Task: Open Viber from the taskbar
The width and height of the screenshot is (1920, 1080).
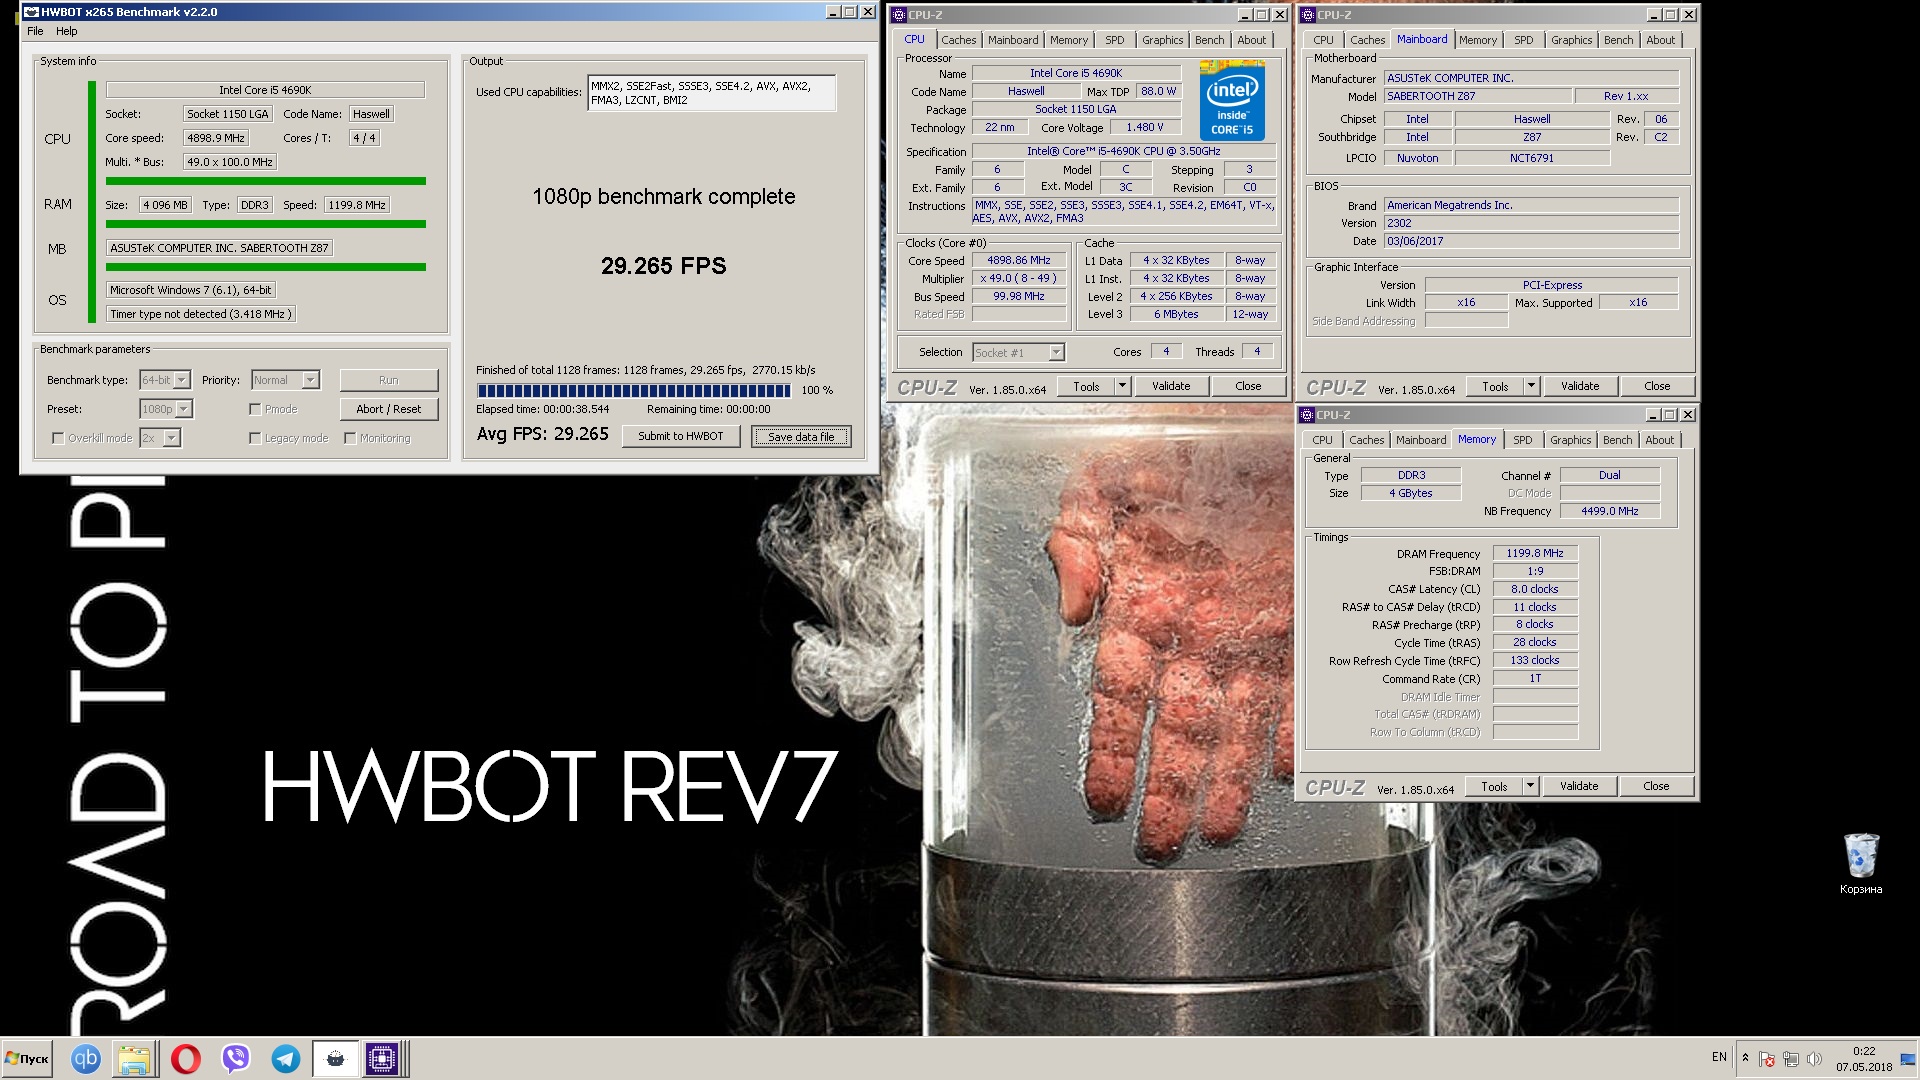Action: 236,1058
